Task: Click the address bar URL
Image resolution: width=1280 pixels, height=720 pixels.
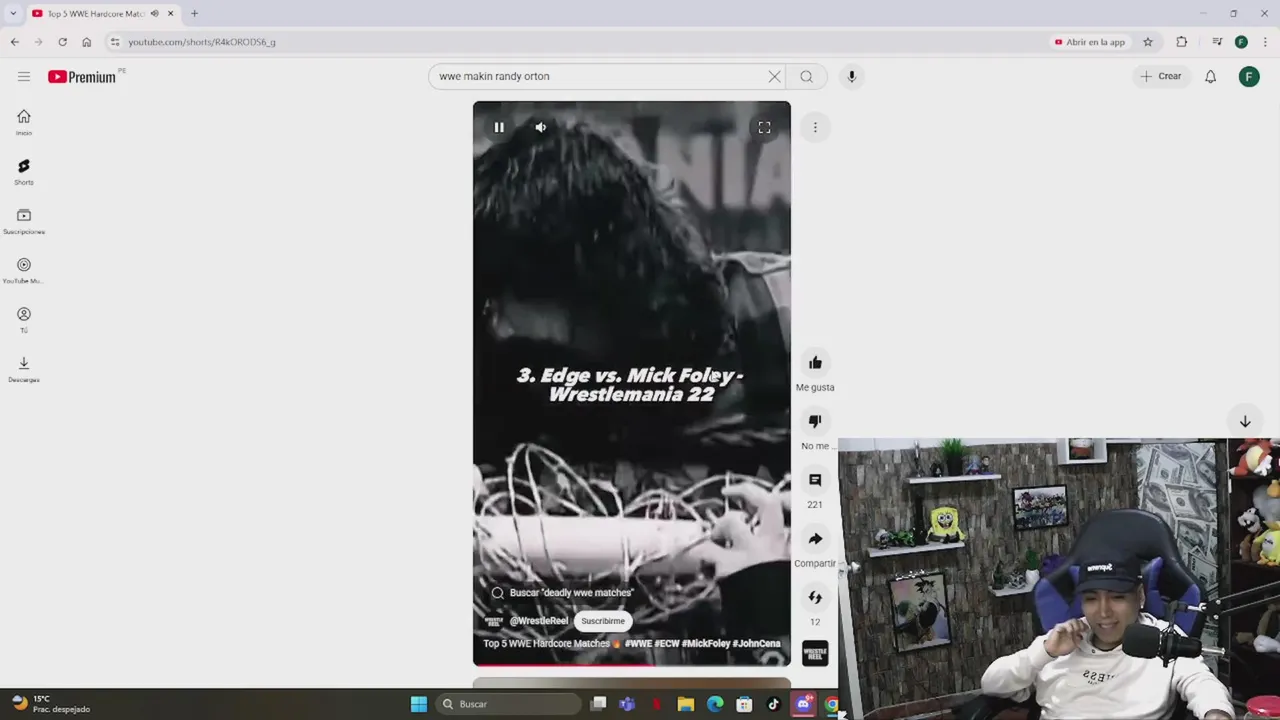Action: pyautogui.click(x=202, y=42)
